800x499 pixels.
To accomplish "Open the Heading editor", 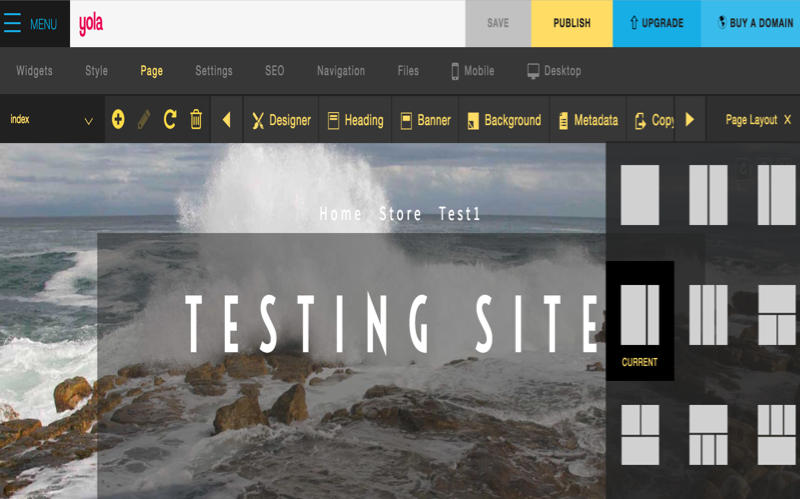I will coord(355,120).
